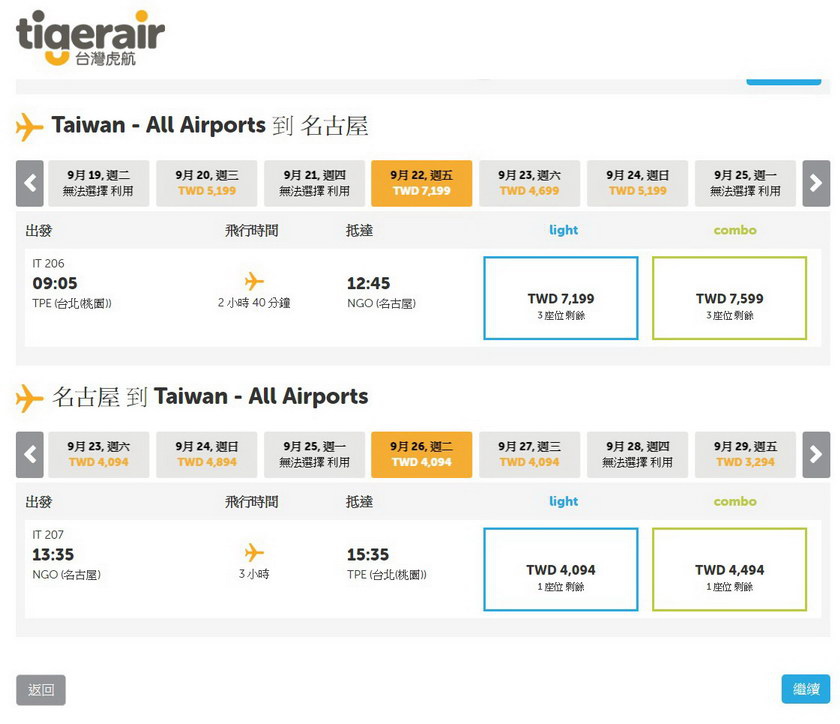Image resolution: width=840 pixels, height=724 pixels.
Task: Choose return date 9月 27 TWD 4,094
Action: pos(529,454)
